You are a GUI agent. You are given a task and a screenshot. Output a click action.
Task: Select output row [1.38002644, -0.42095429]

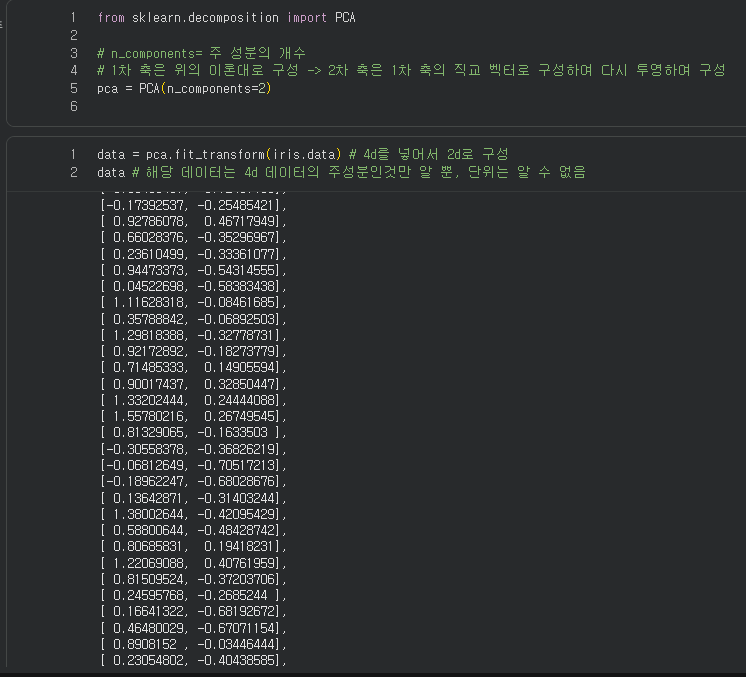point(194,514)
